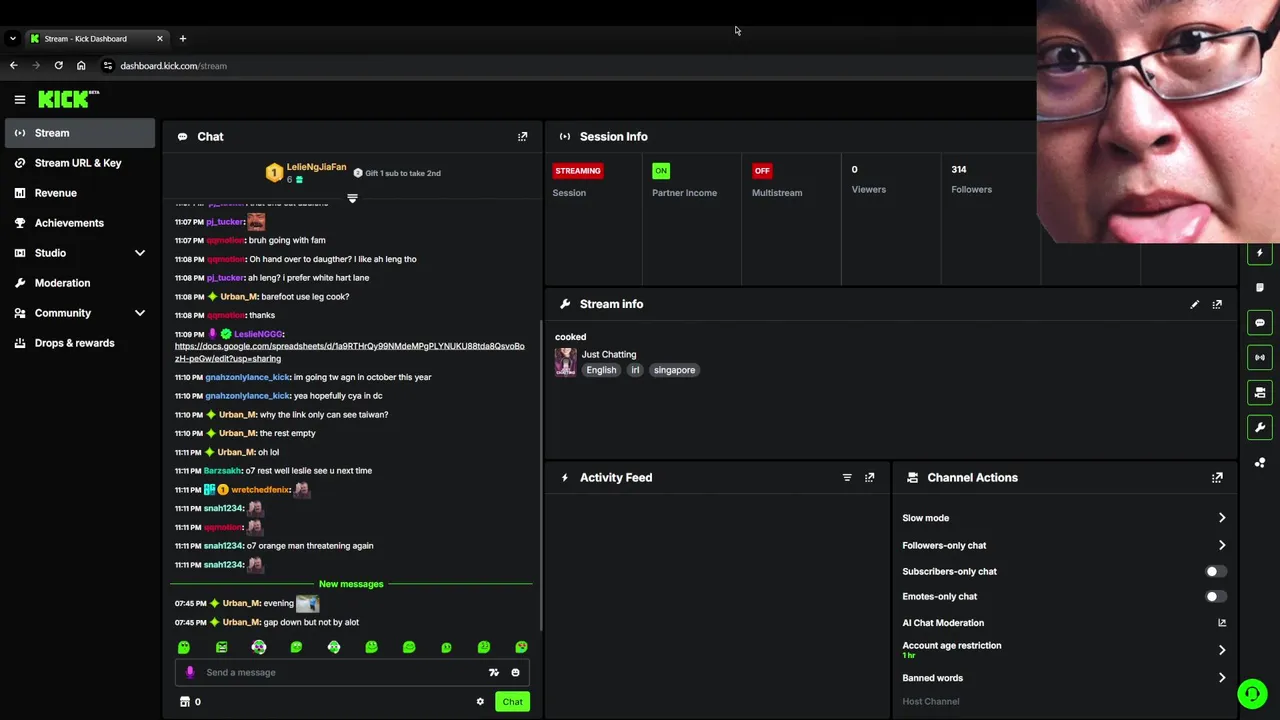Open Revenue page in sidebar
The image size is (1280, 720).
80,193
